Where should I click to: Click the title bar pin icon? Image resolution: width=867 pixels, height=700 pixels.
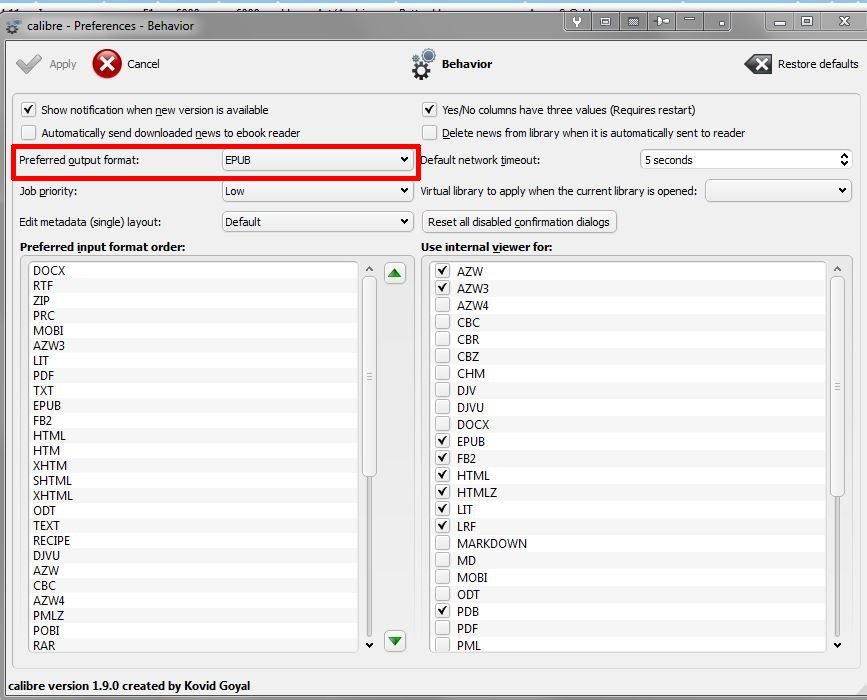click(661, 22)
